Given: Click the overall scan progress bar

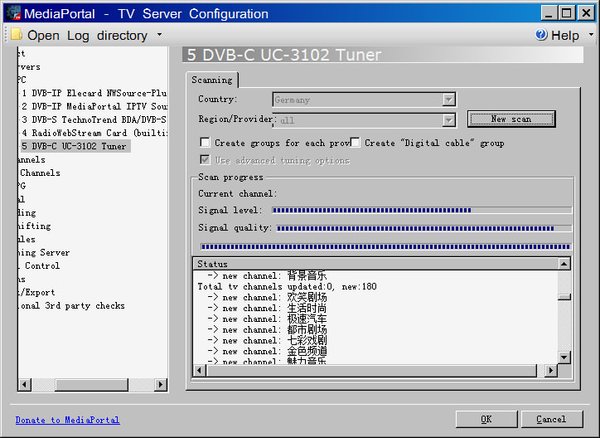Looking at the screenshot, I should click(386, 247).
